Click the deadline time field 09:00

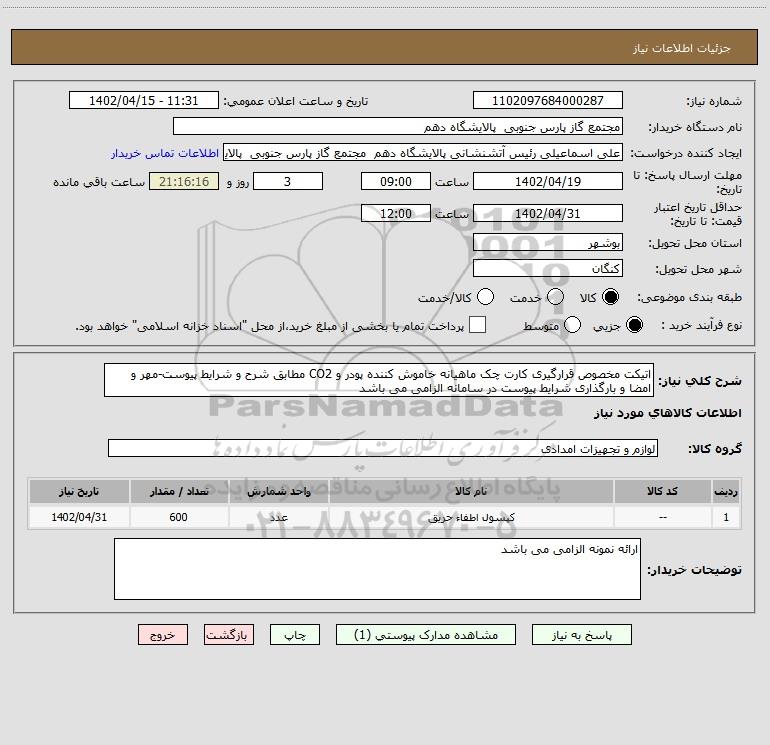coord(396,182)
